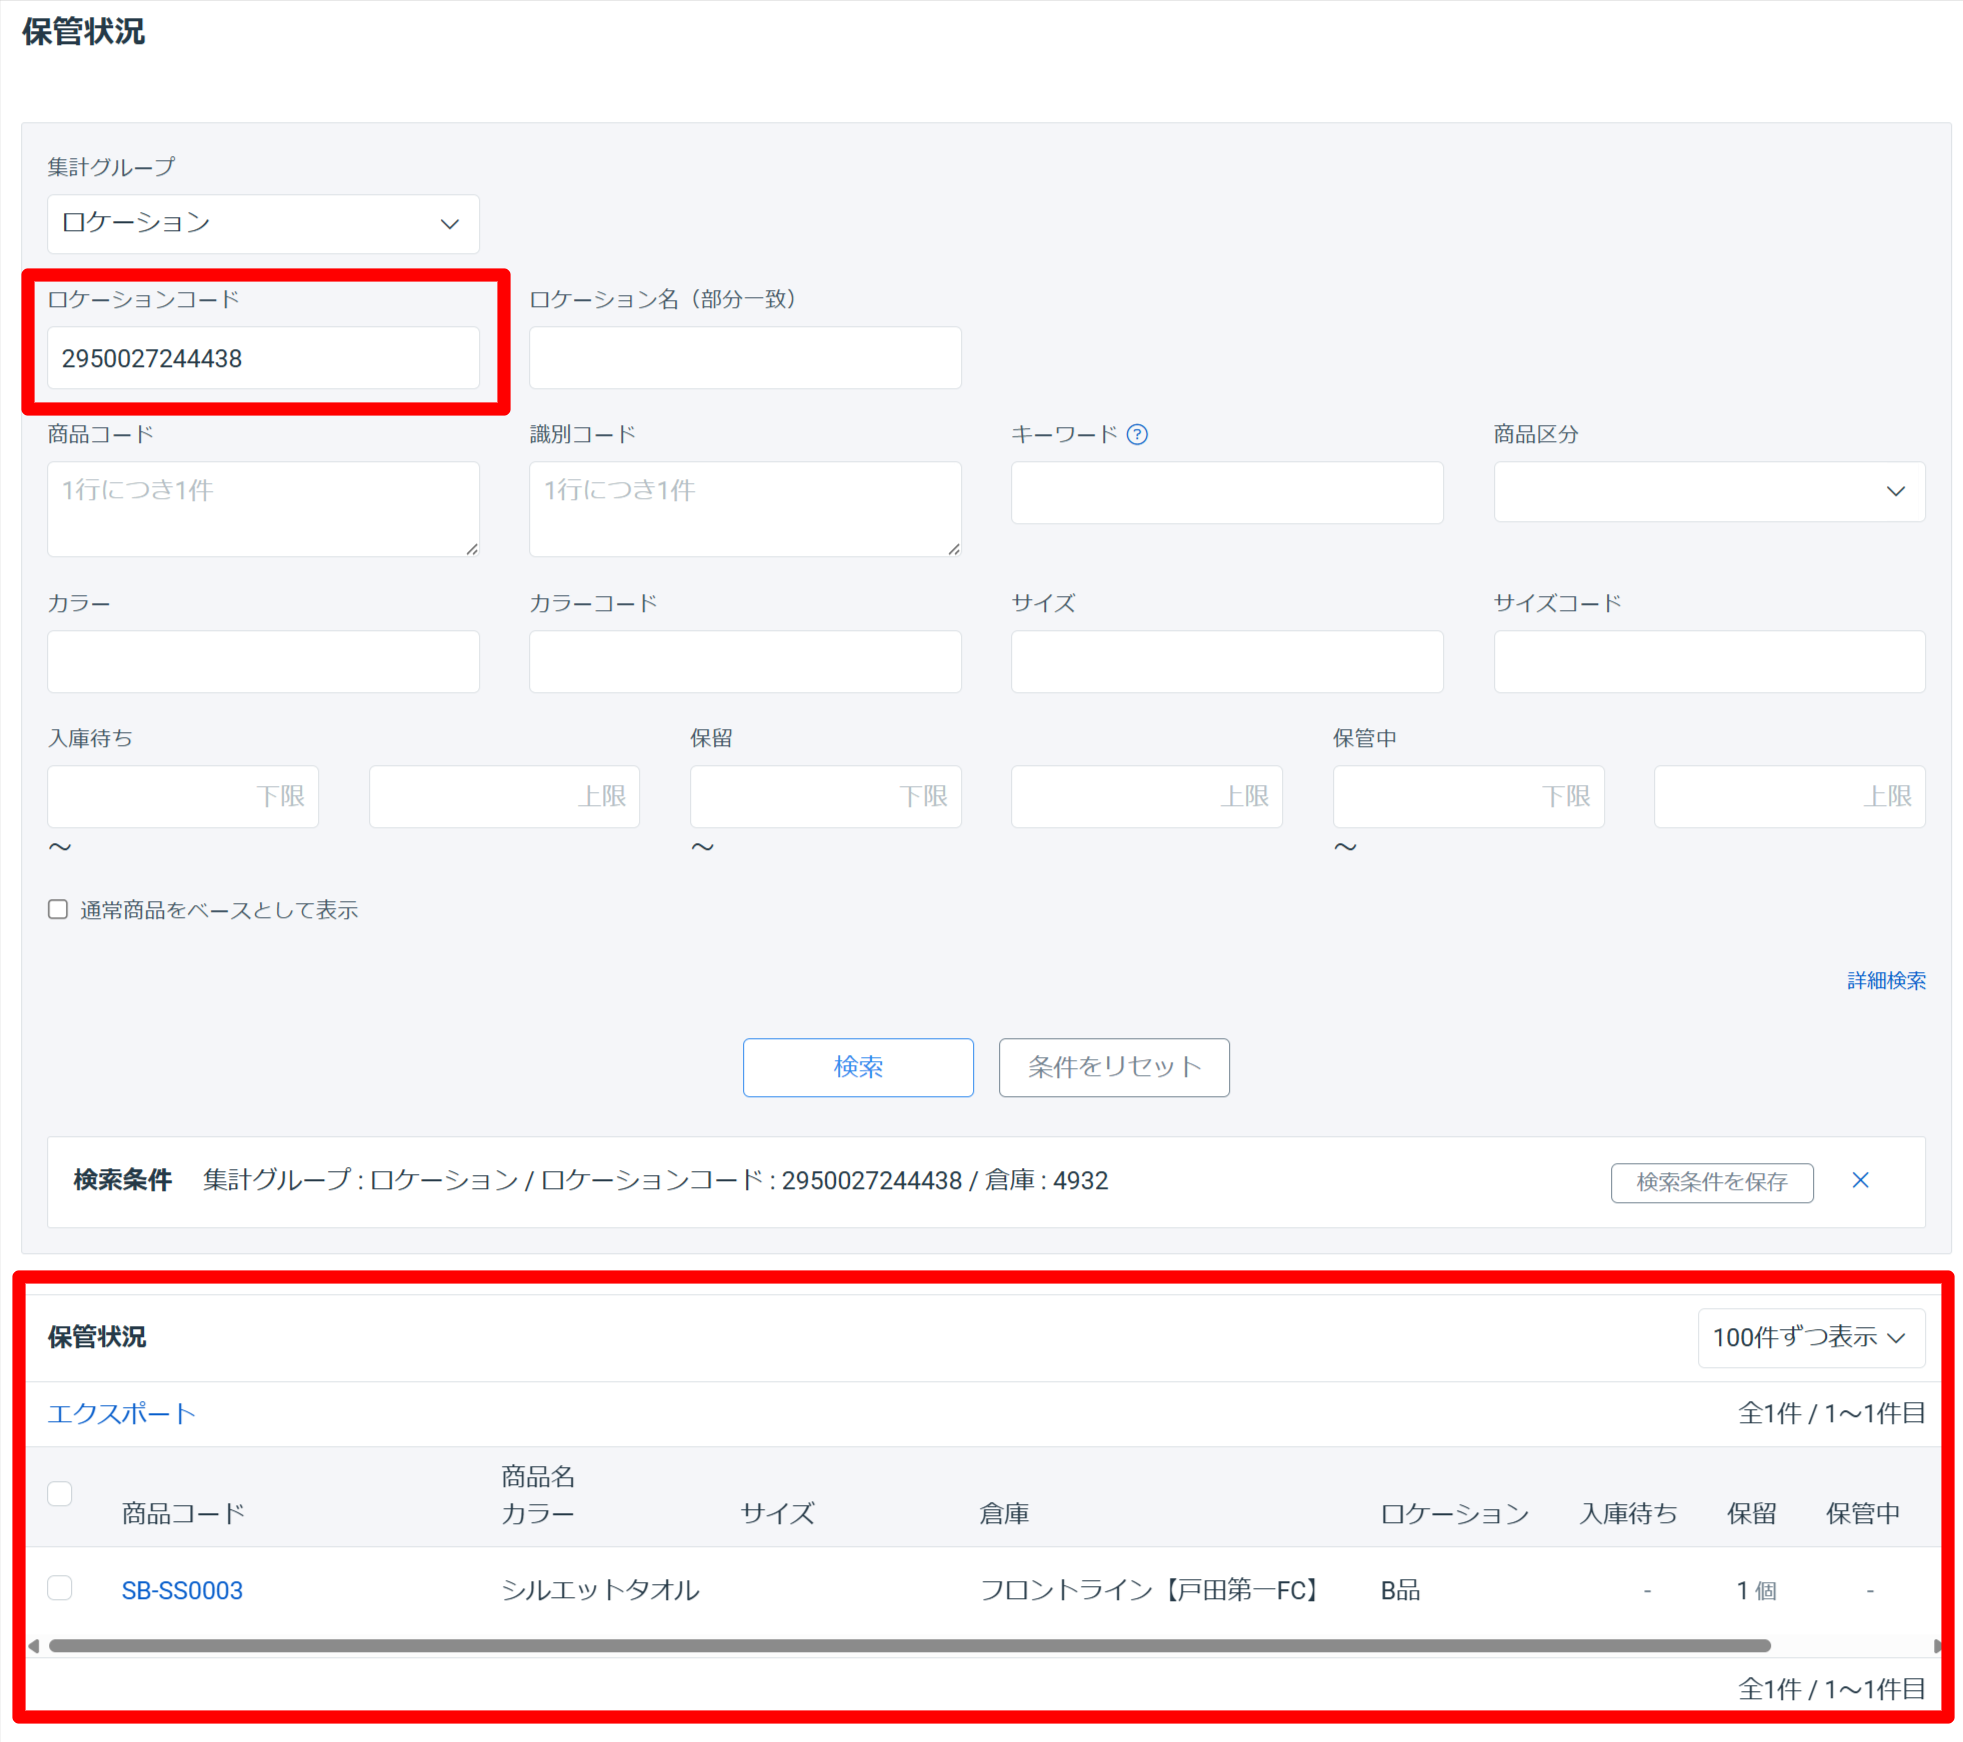Click the 保留 上限 input field
1963x1742 pixels.
click(1147, 796)
